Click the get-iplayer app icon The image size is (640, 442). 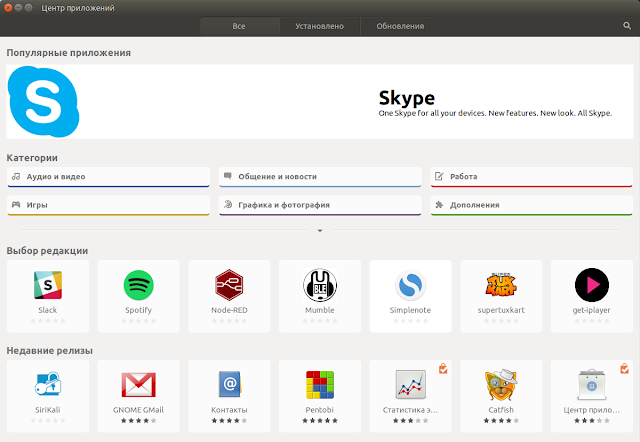(592, 285)
